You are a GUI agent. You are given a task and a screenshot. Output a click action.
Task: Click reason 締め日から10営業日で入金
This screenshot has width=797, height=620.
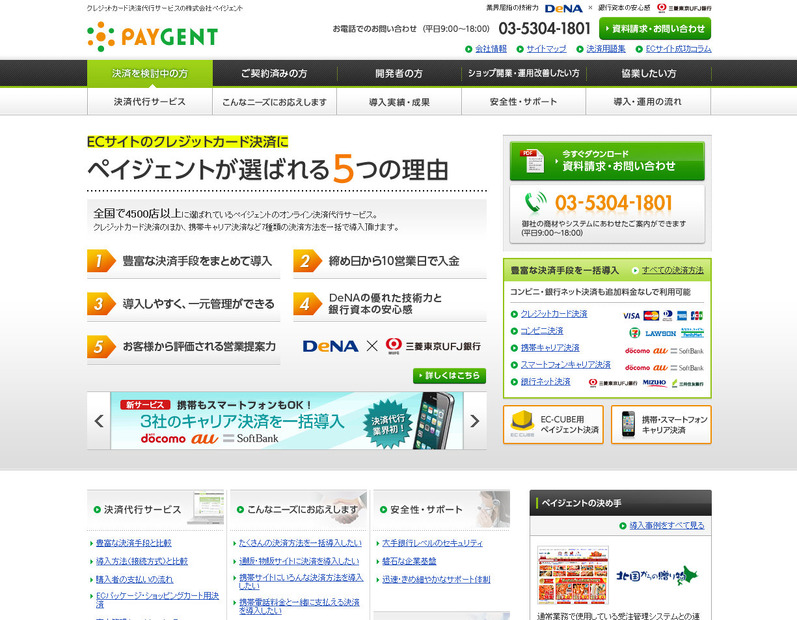(x=390, y=262)
